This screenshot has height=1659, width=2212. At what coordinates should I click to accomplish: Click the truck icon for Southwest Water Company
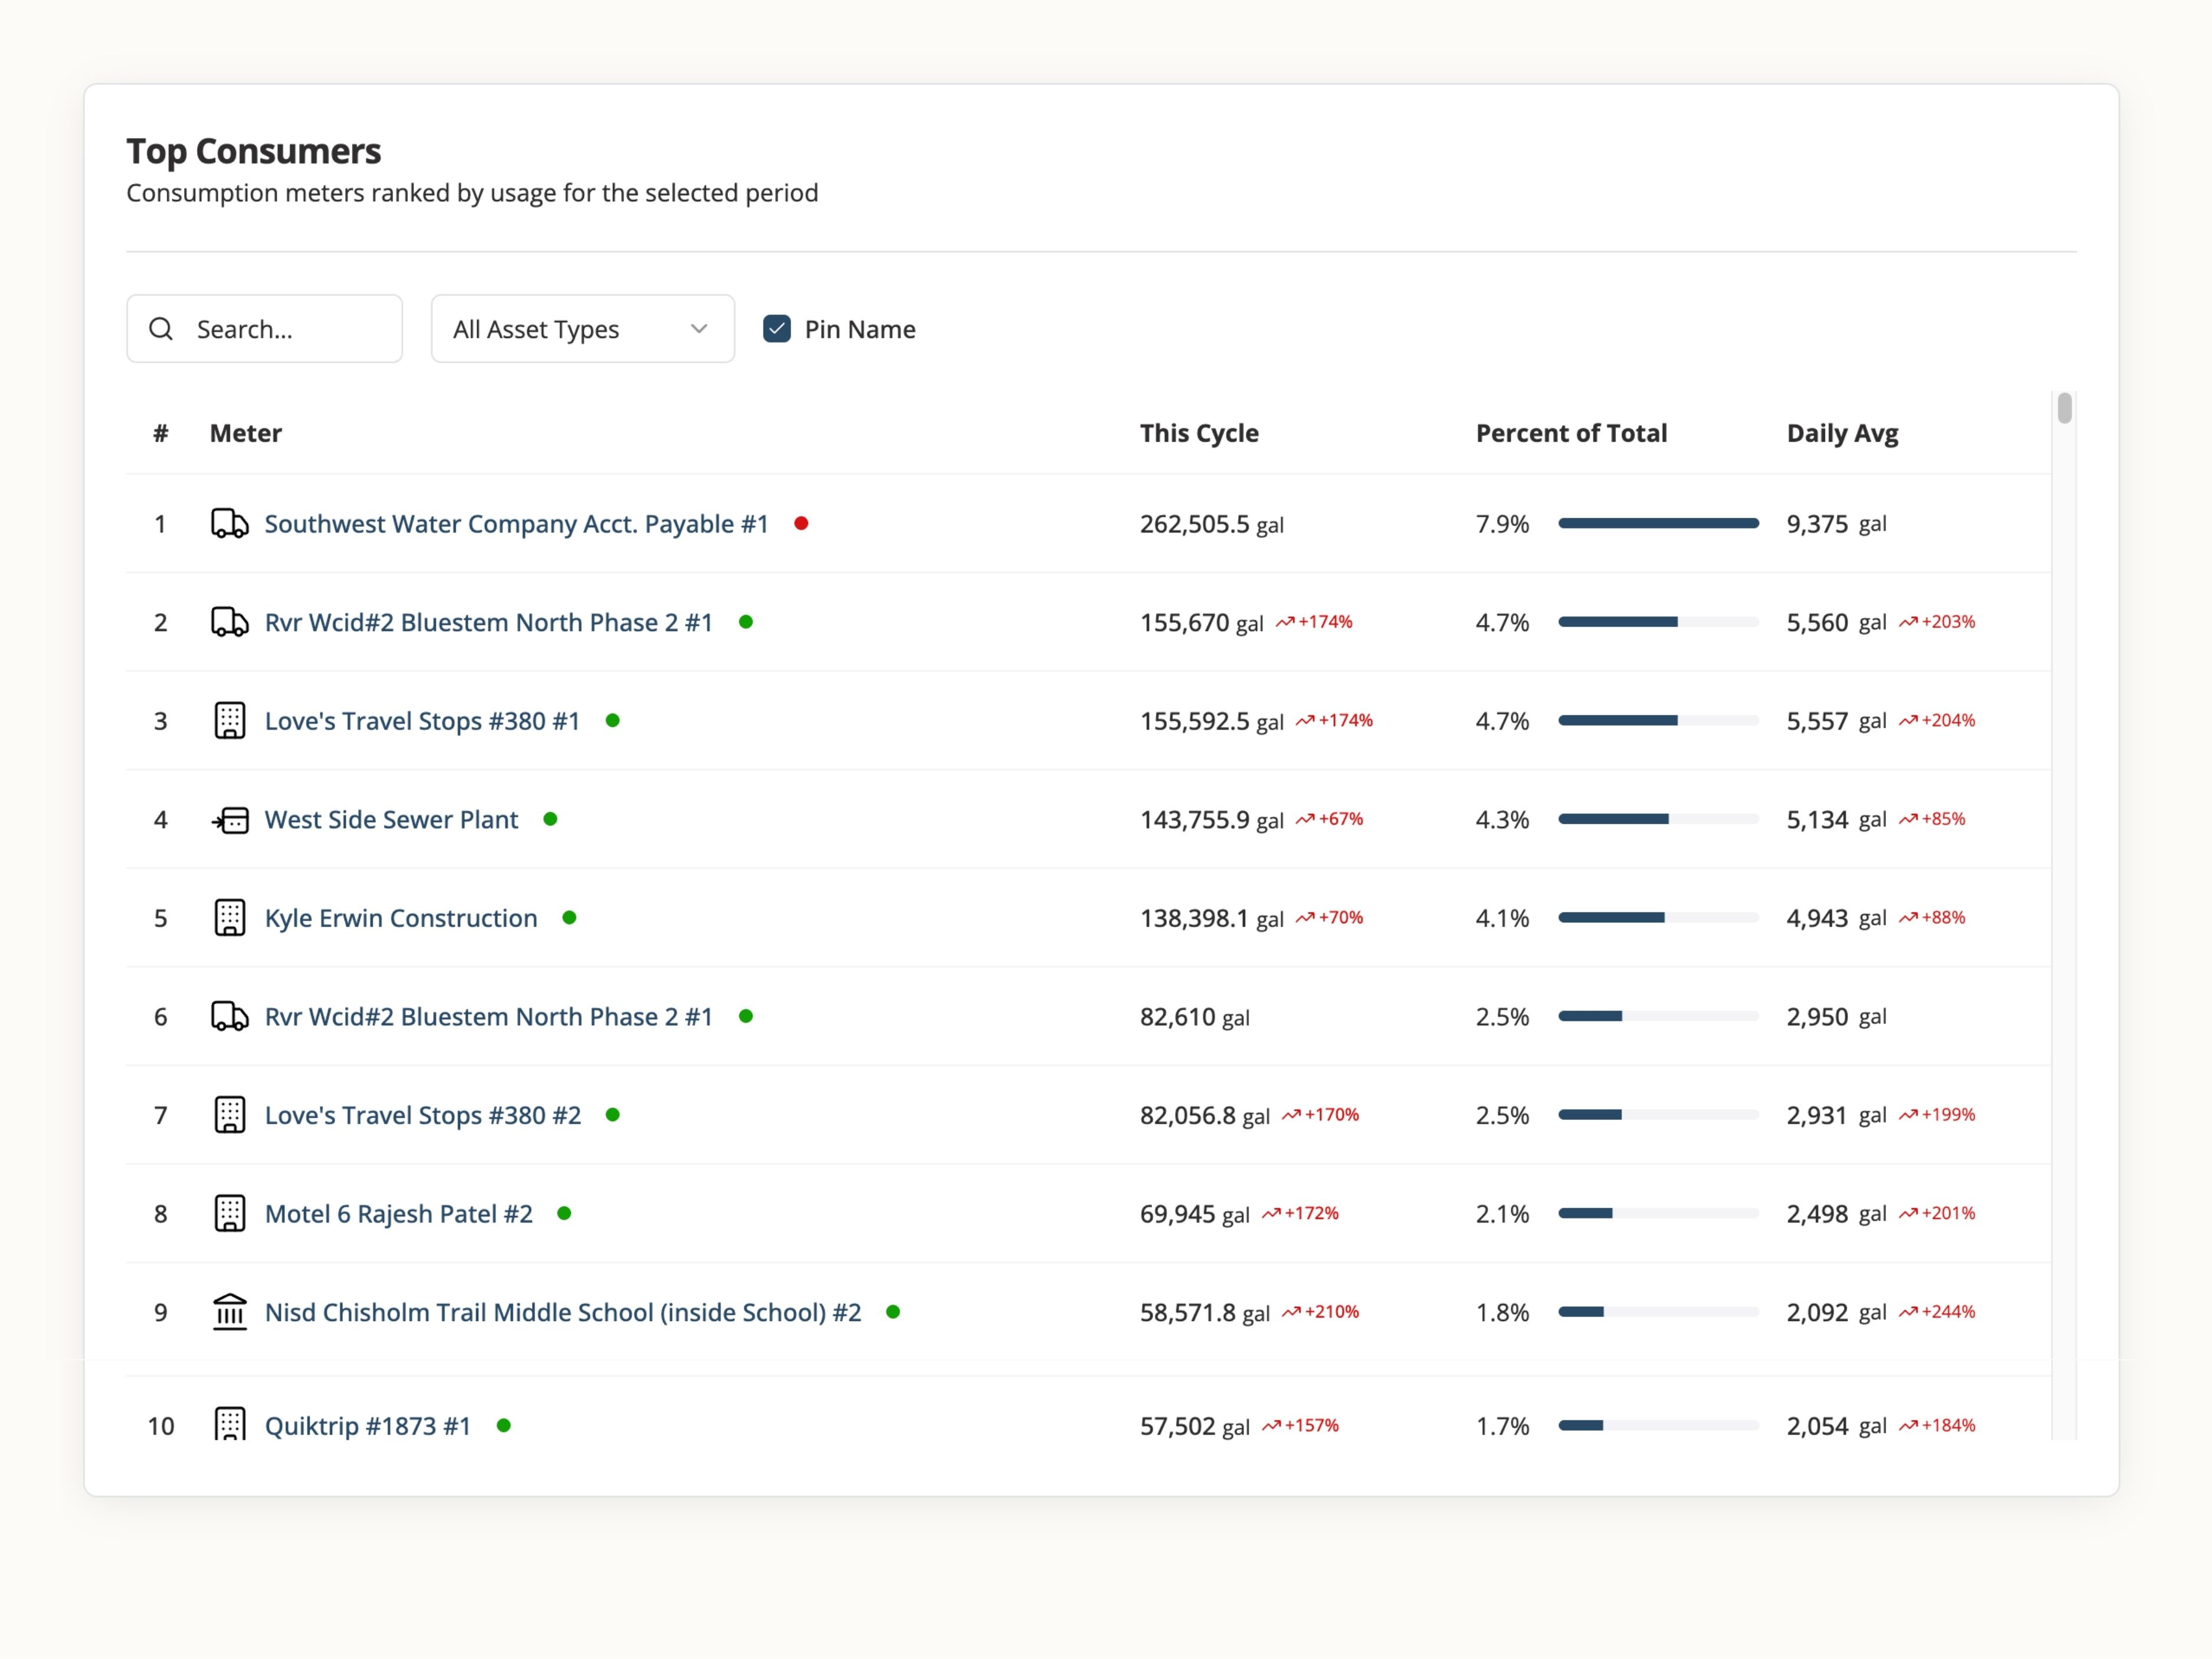(x=229, y=523)
